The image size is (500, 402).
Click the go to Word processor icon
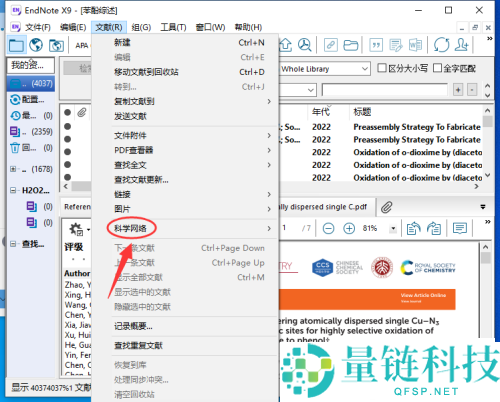[415, 45]
